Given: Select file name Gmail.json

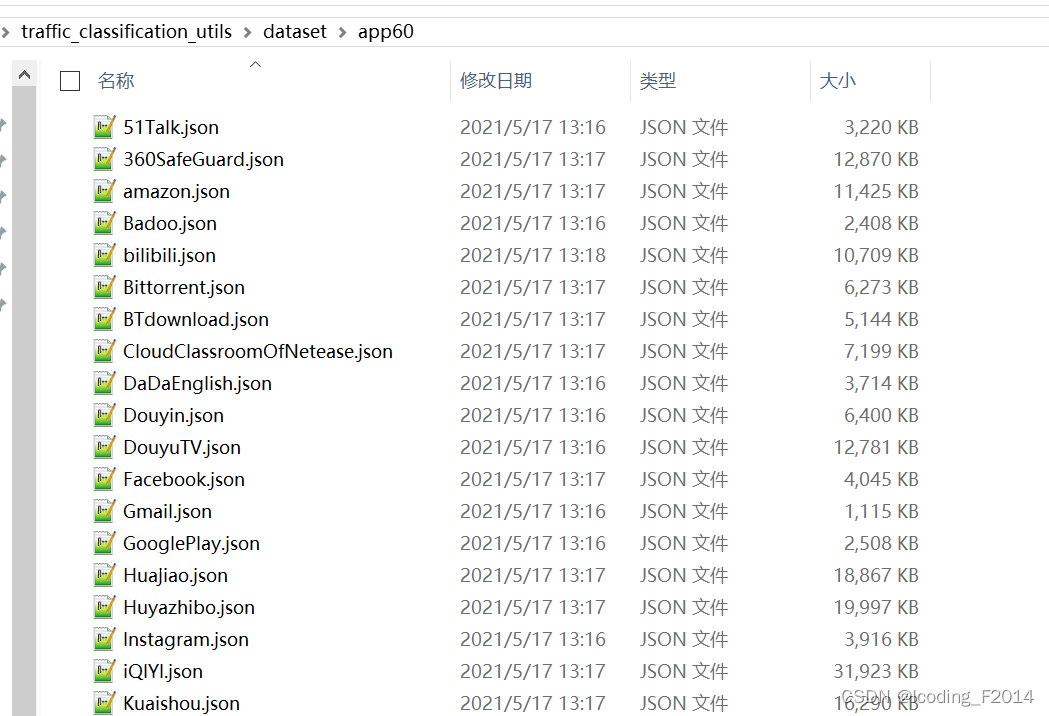Looking at the screenshot, I should point(167,511).
